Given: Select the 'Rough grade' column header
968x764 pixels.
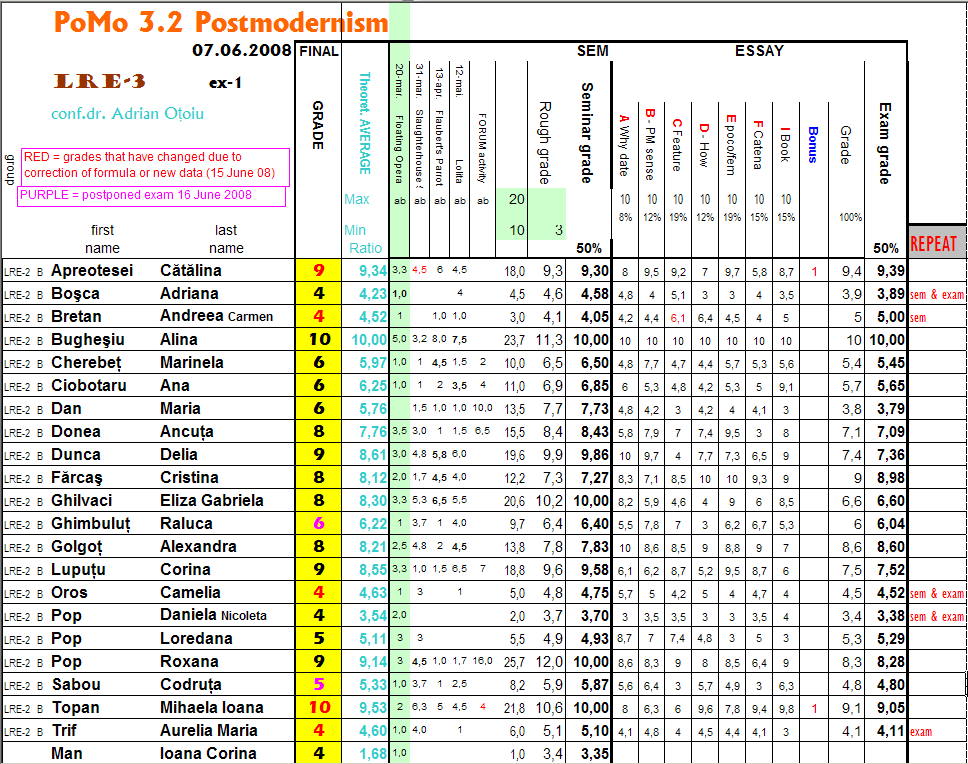Looking at the screenshot, I should tap(544, 143).
